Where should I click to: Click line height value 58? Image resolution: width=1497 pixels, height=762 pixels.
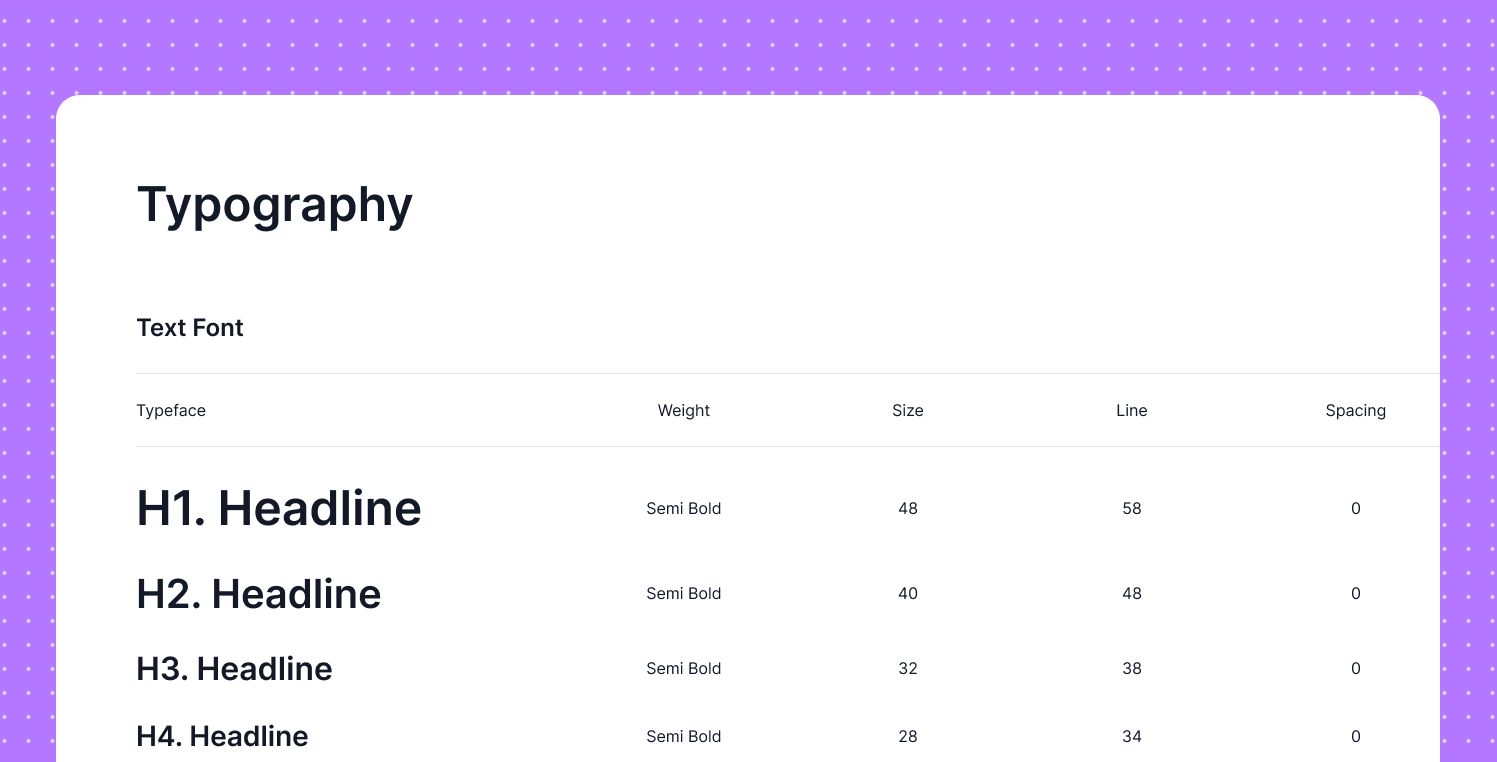point(1132,508)
